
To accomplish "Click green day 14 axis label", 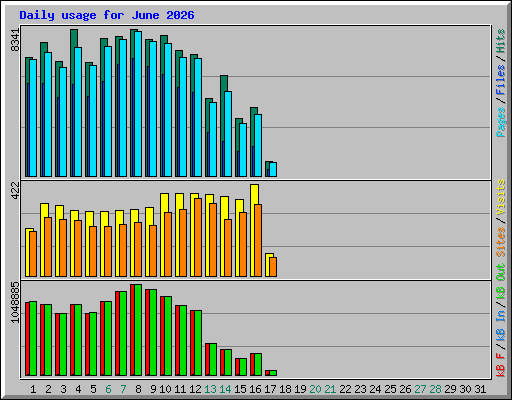I will [225, 389].
